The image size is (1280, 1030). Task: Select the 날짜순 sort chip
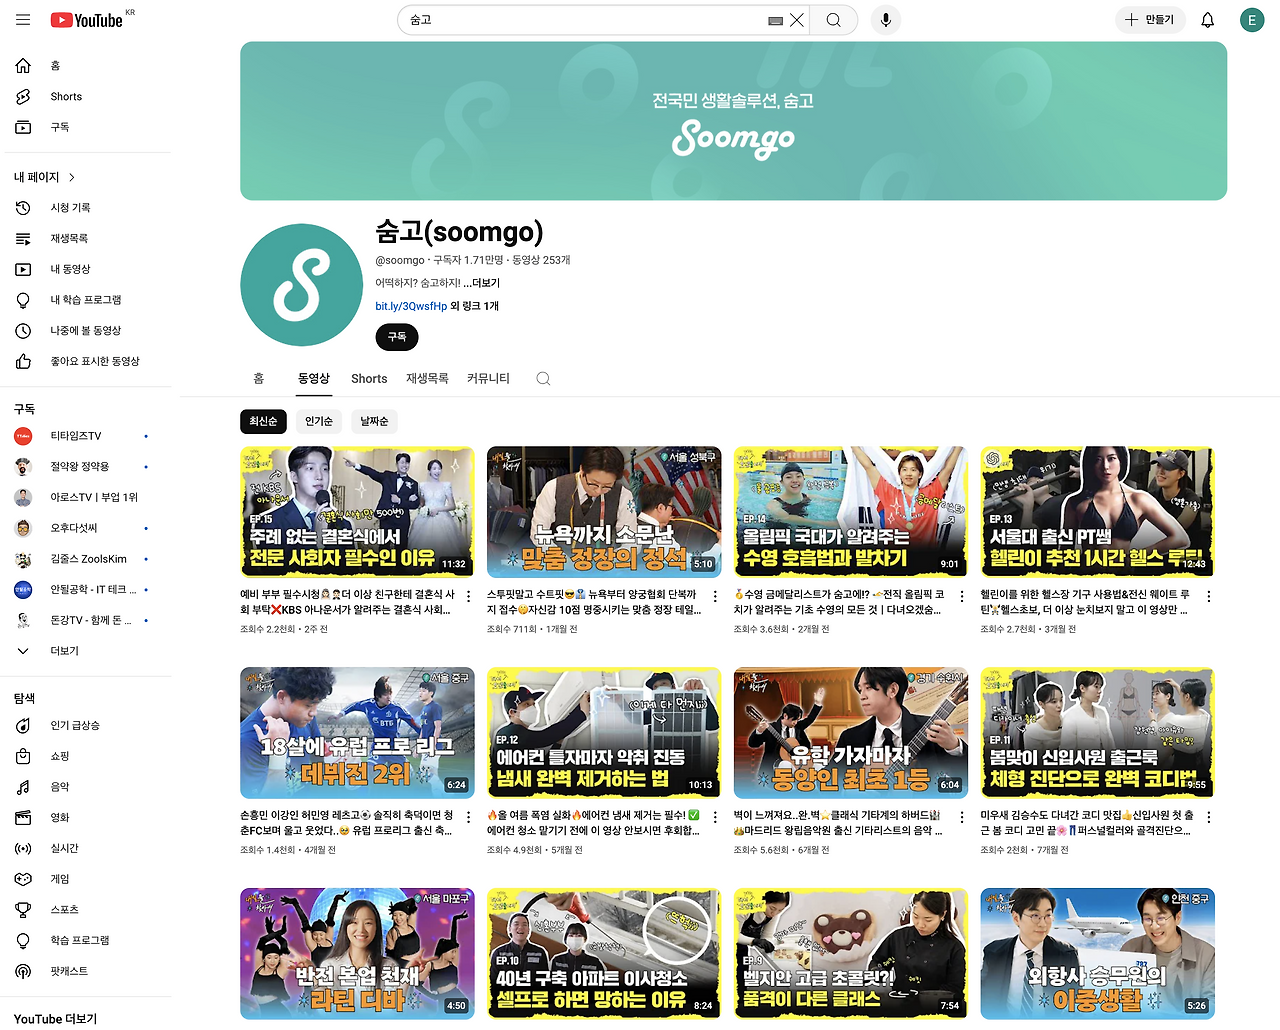coord(375,422)
